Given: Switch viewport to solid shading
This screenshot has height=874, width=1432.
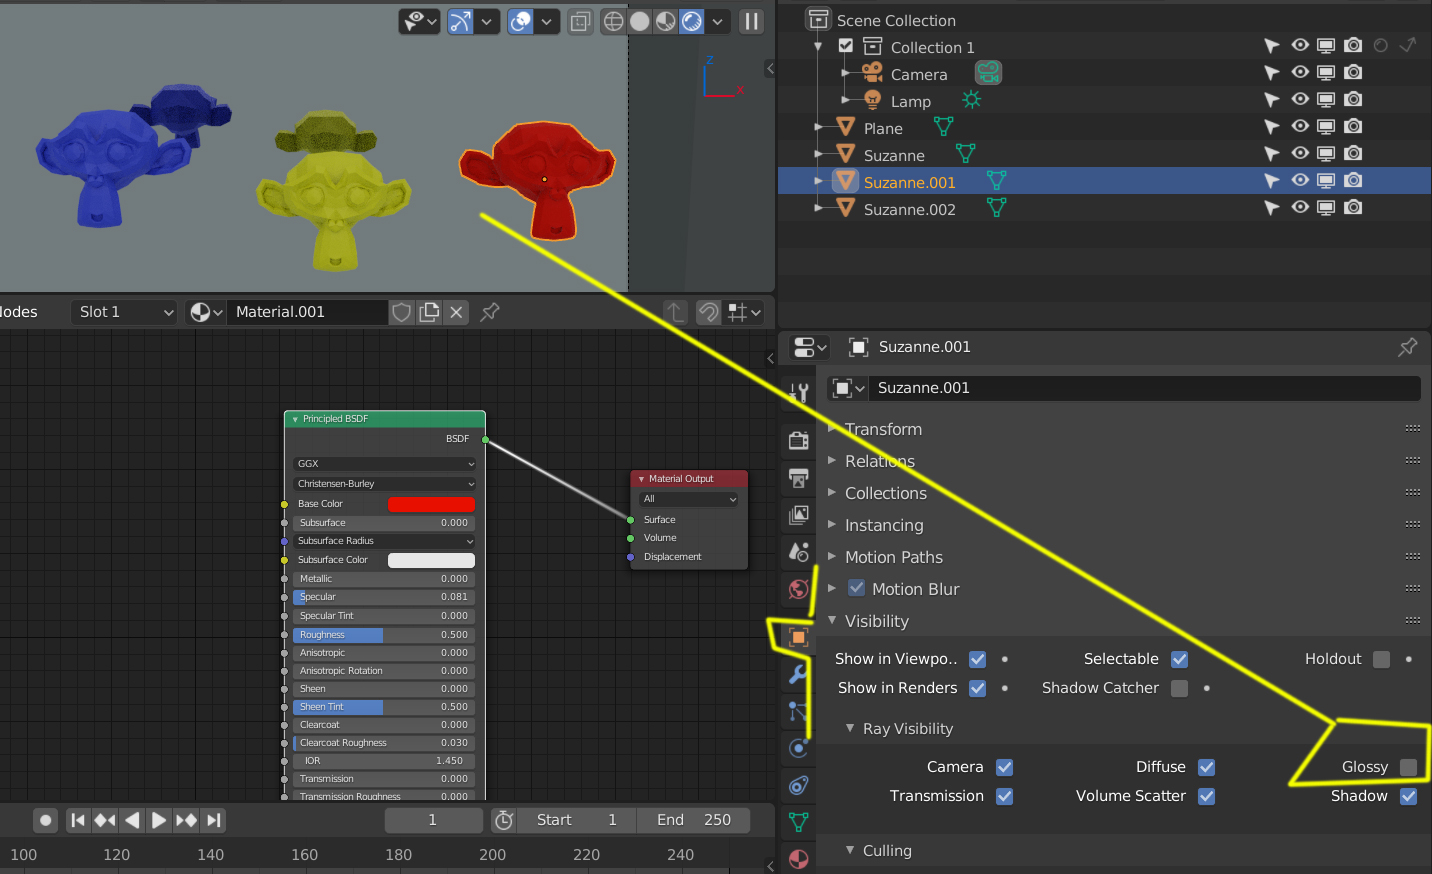Looking at the screenshot, I should pyautogui.click(x=640, y=21).
